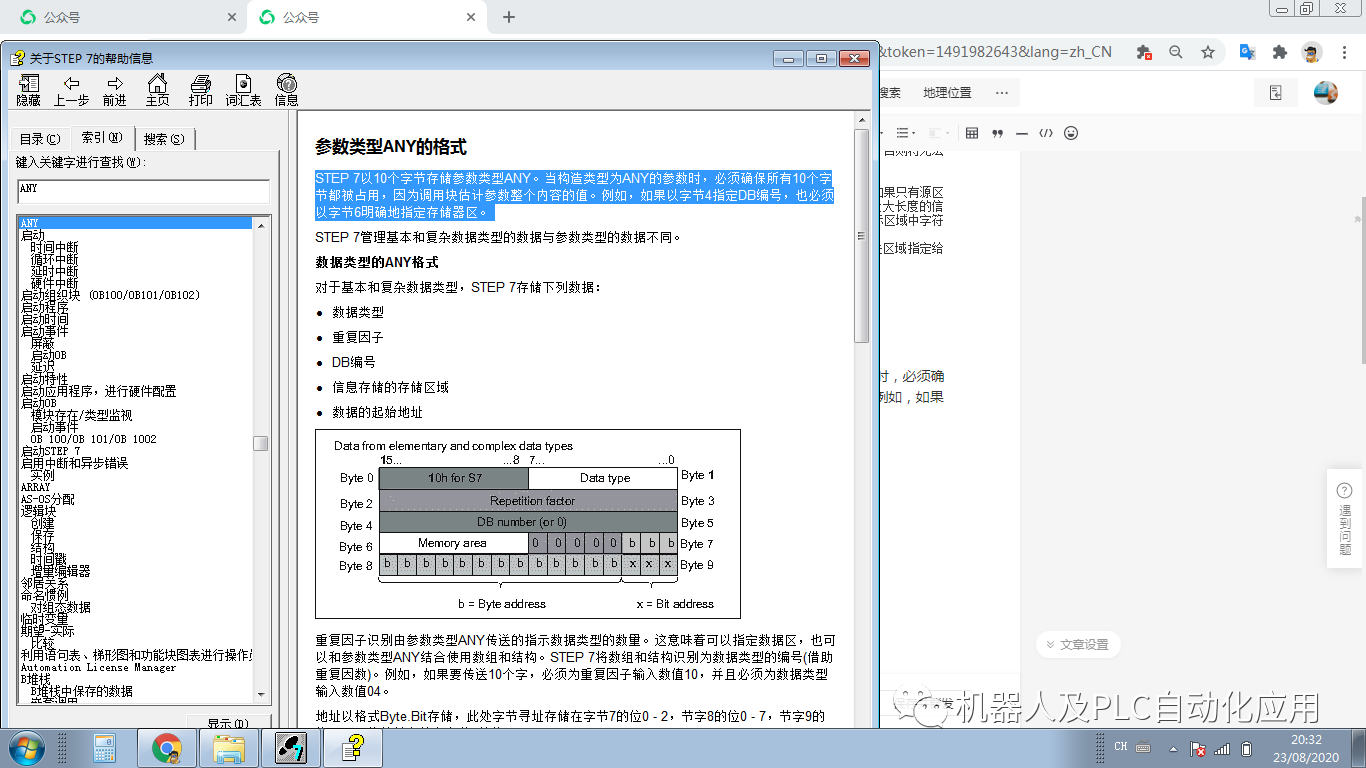Click index list scroll-down arrow
Viewport: 1366px width, 768px height.
(x=261, y=693)
